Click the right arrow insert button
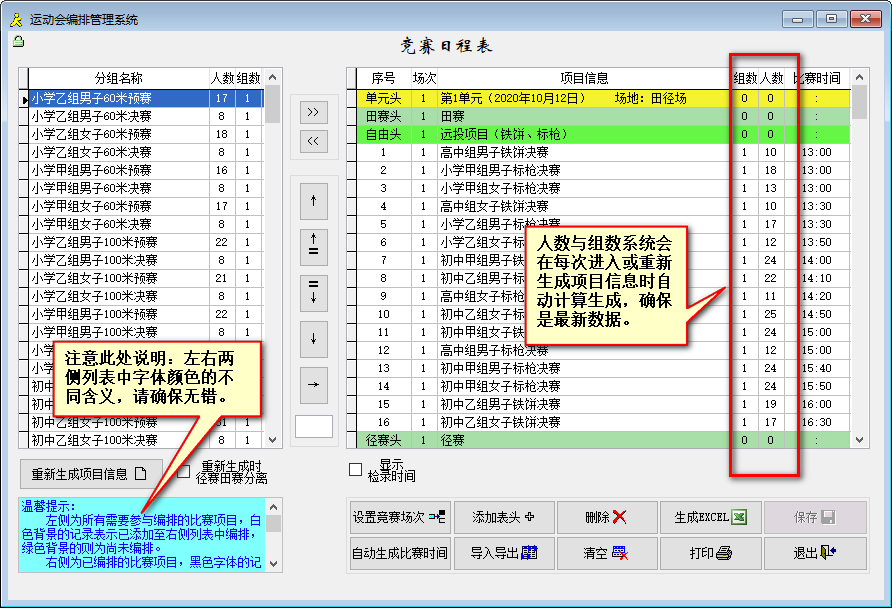 [x=314, y=384]
